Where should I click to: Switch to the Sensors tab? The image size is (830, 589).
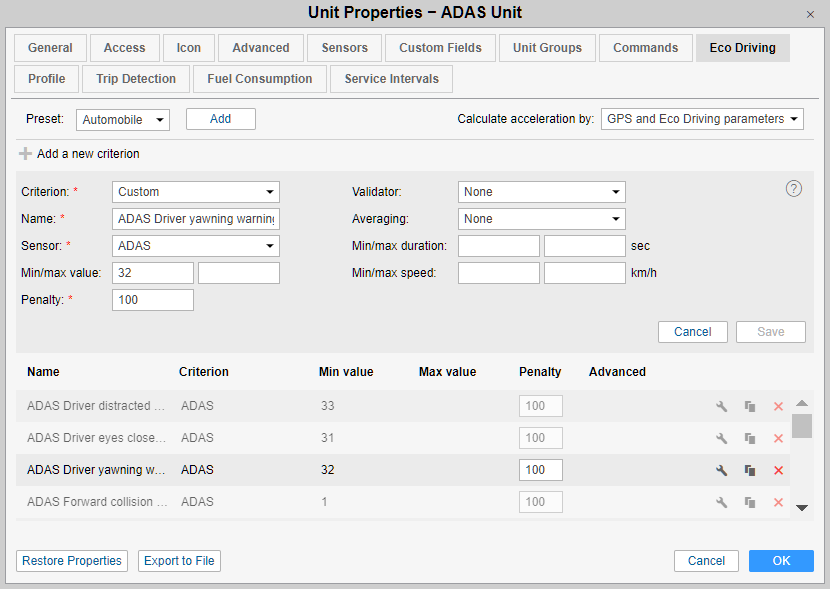tap(344, 48)
